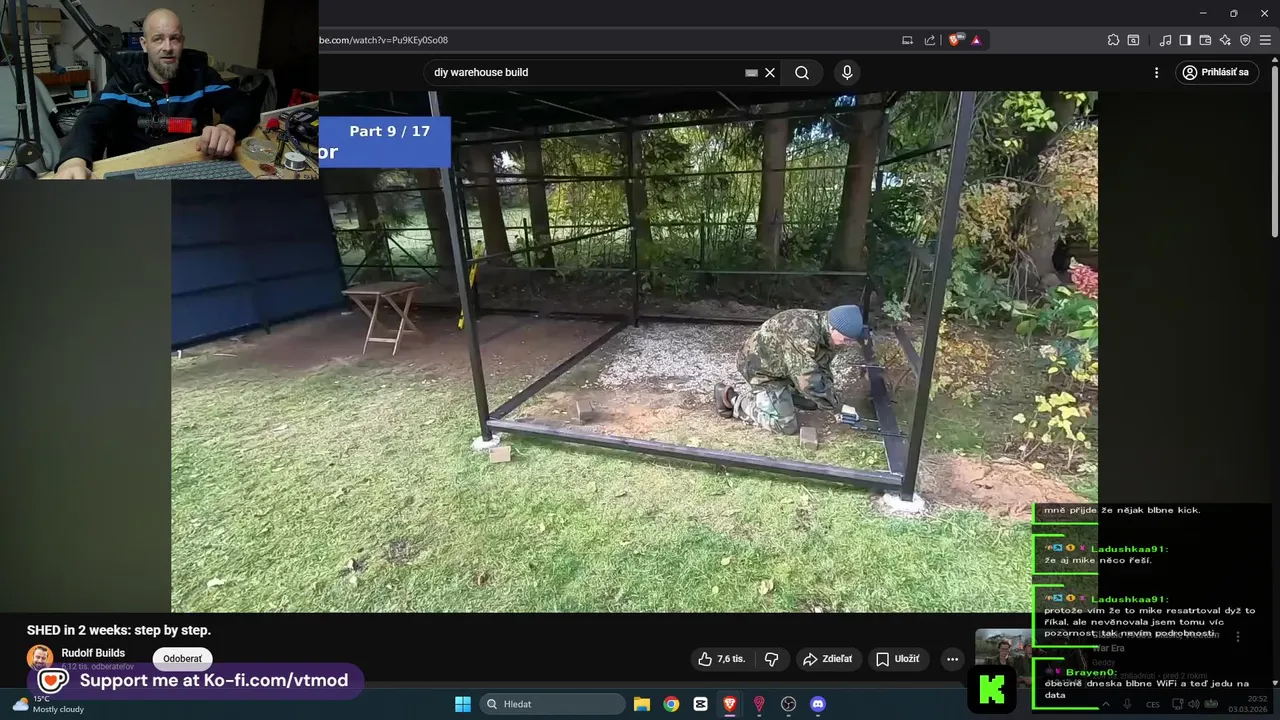Click the share page icon in address bar
This screenshot has width=1280, height=720.
930,40
